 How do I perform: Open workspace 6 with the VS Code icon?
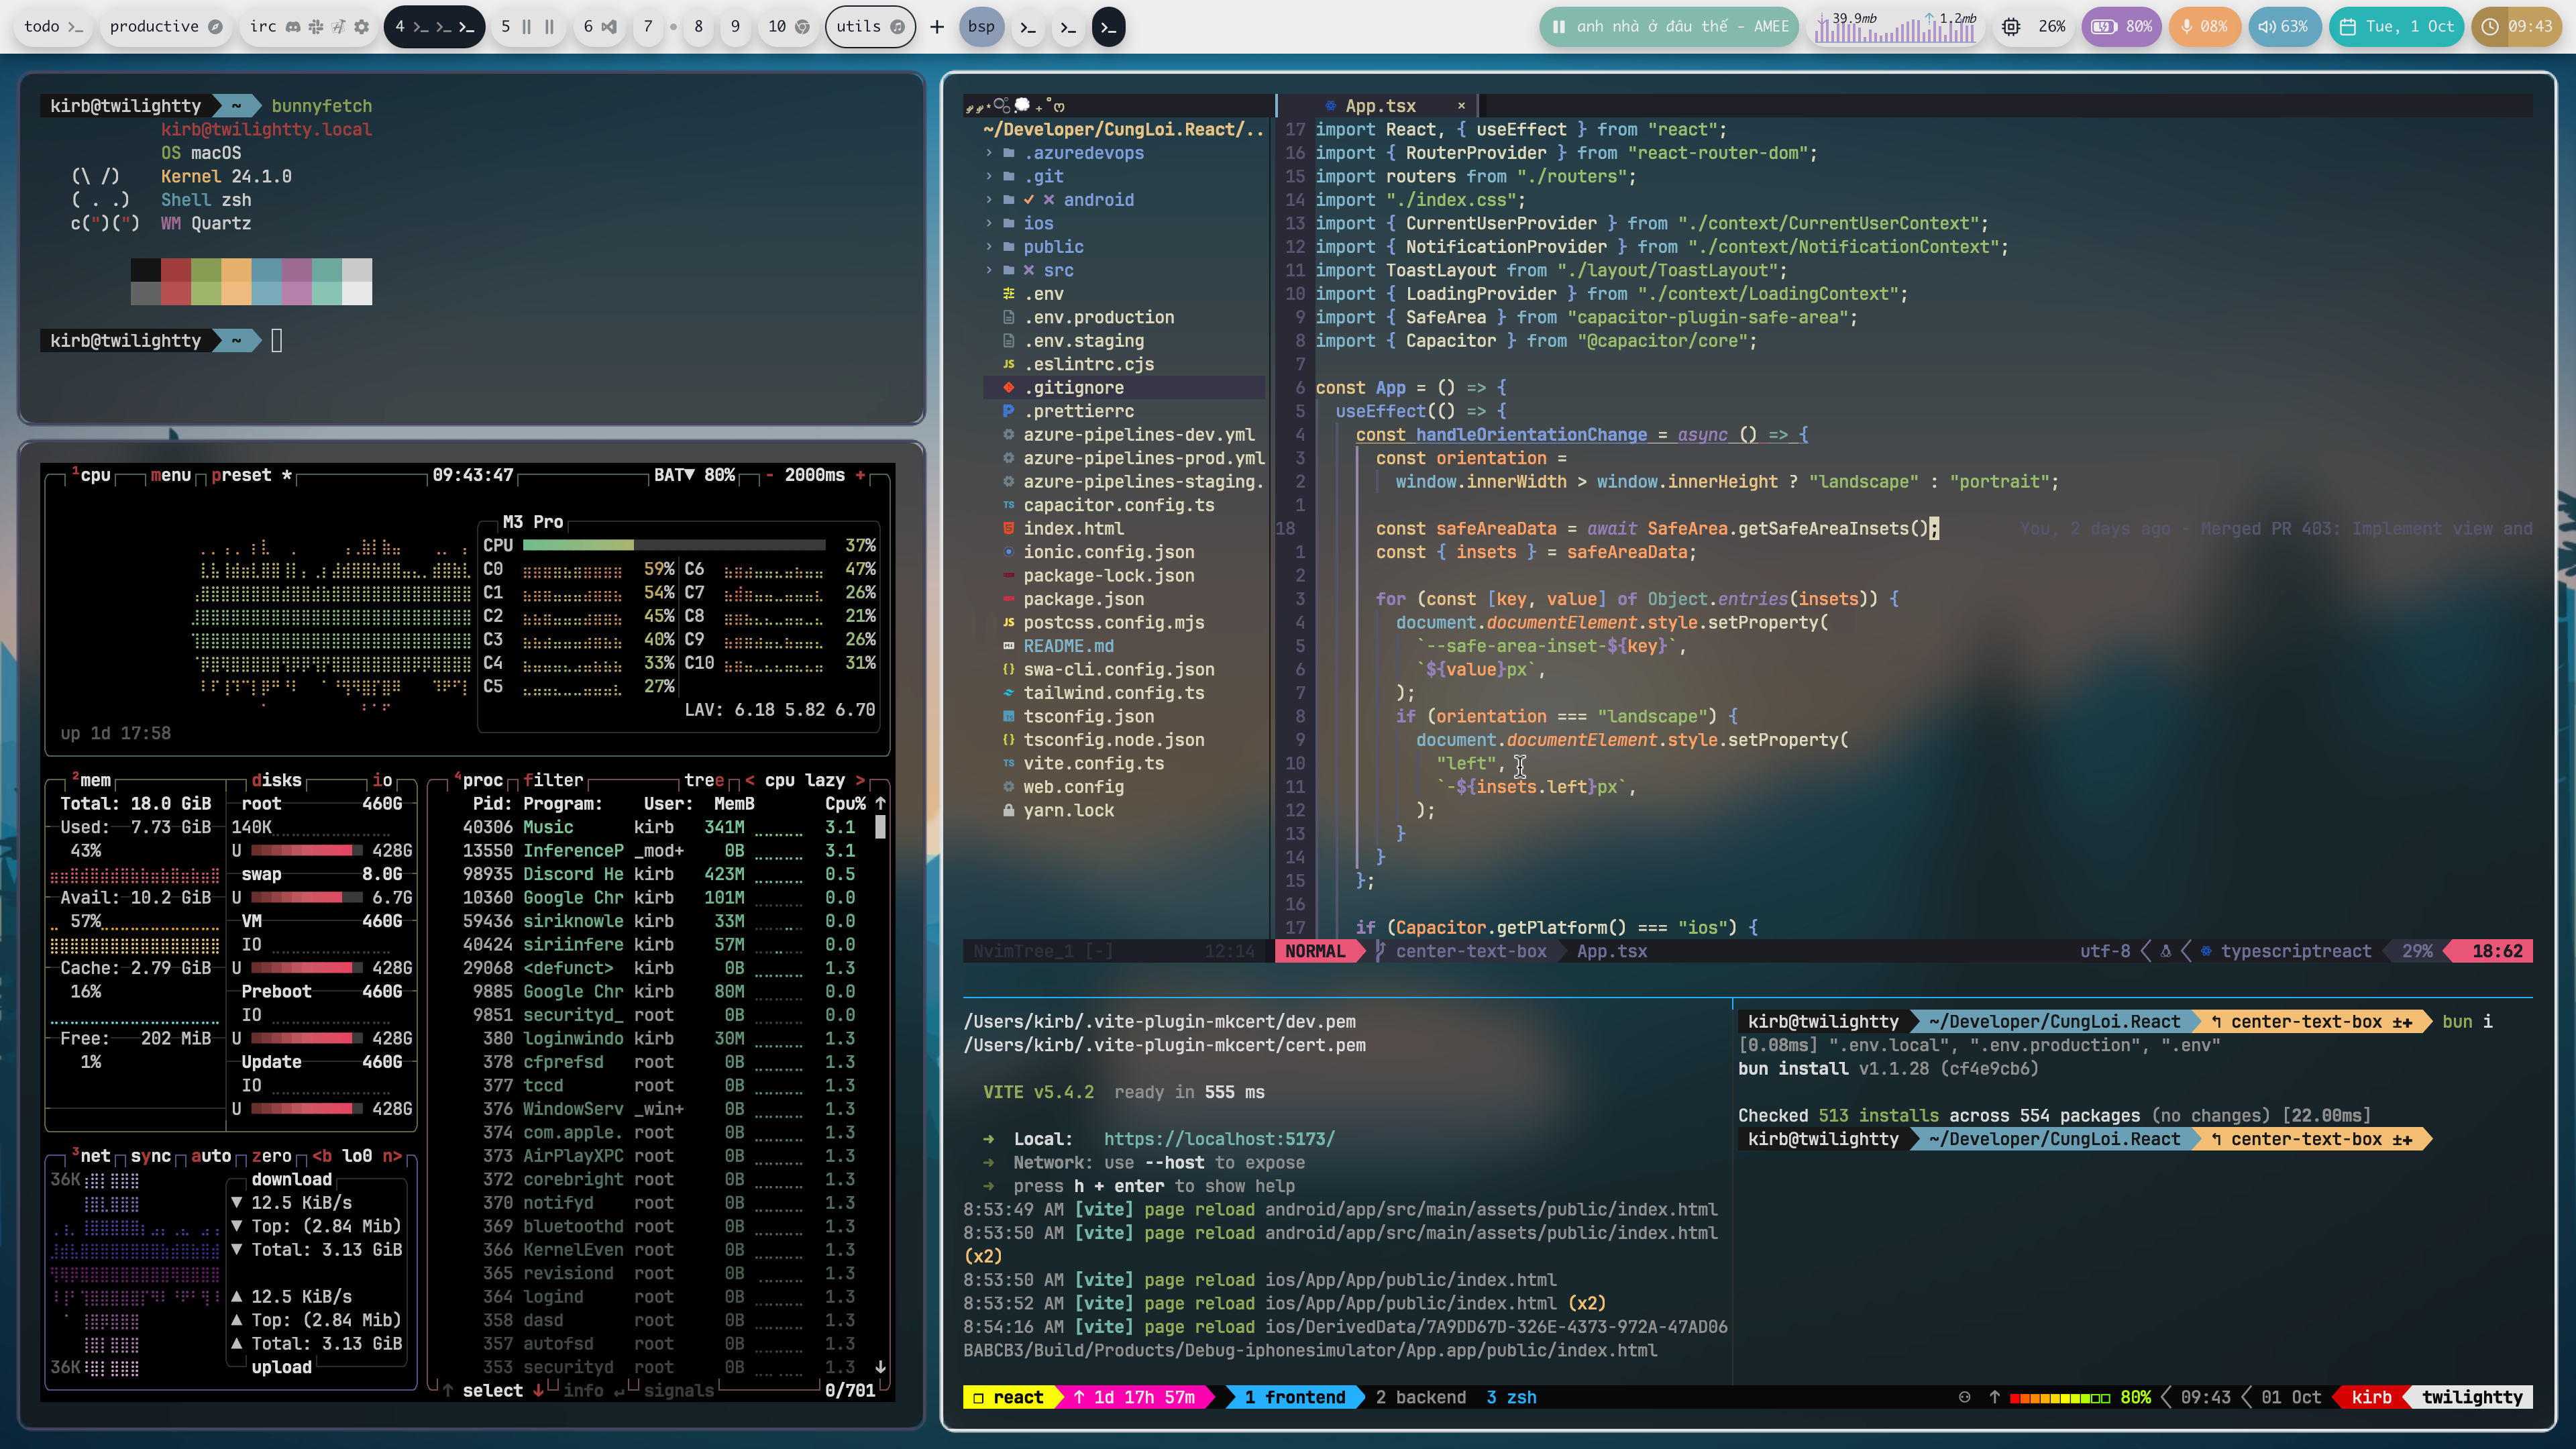(599, 27)
